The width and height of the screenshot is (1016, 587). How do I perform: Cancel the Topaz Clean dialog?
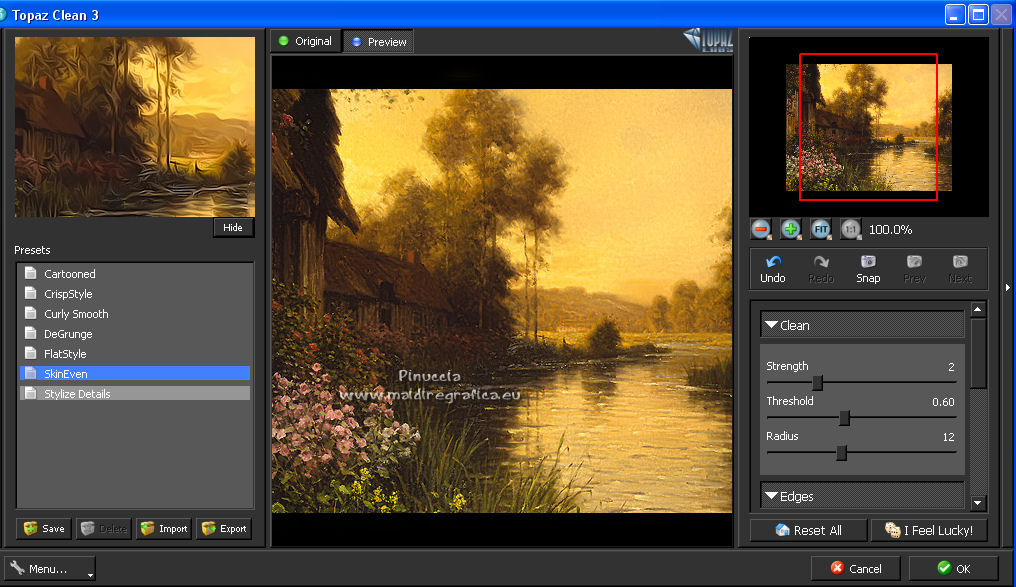point(856,568)
